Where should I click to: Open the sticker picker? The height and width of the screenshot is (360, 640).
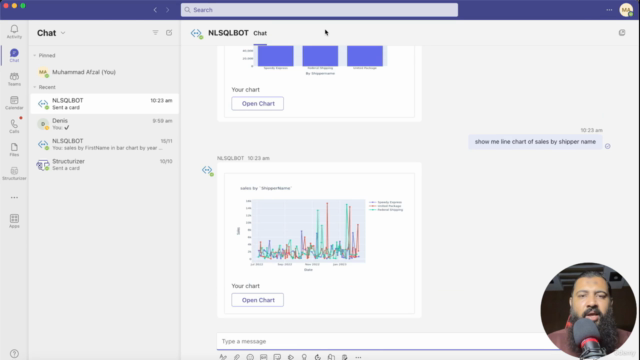click(x=277, y=357)
